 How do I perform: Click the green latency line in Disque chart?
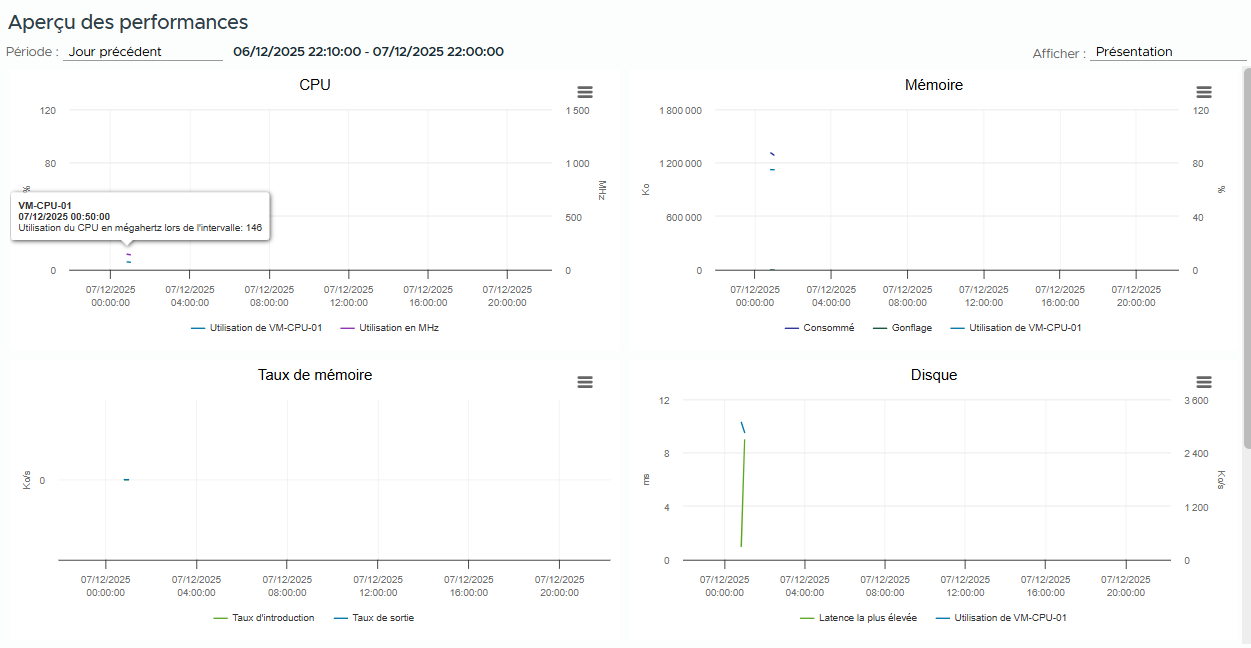[743, 490]
